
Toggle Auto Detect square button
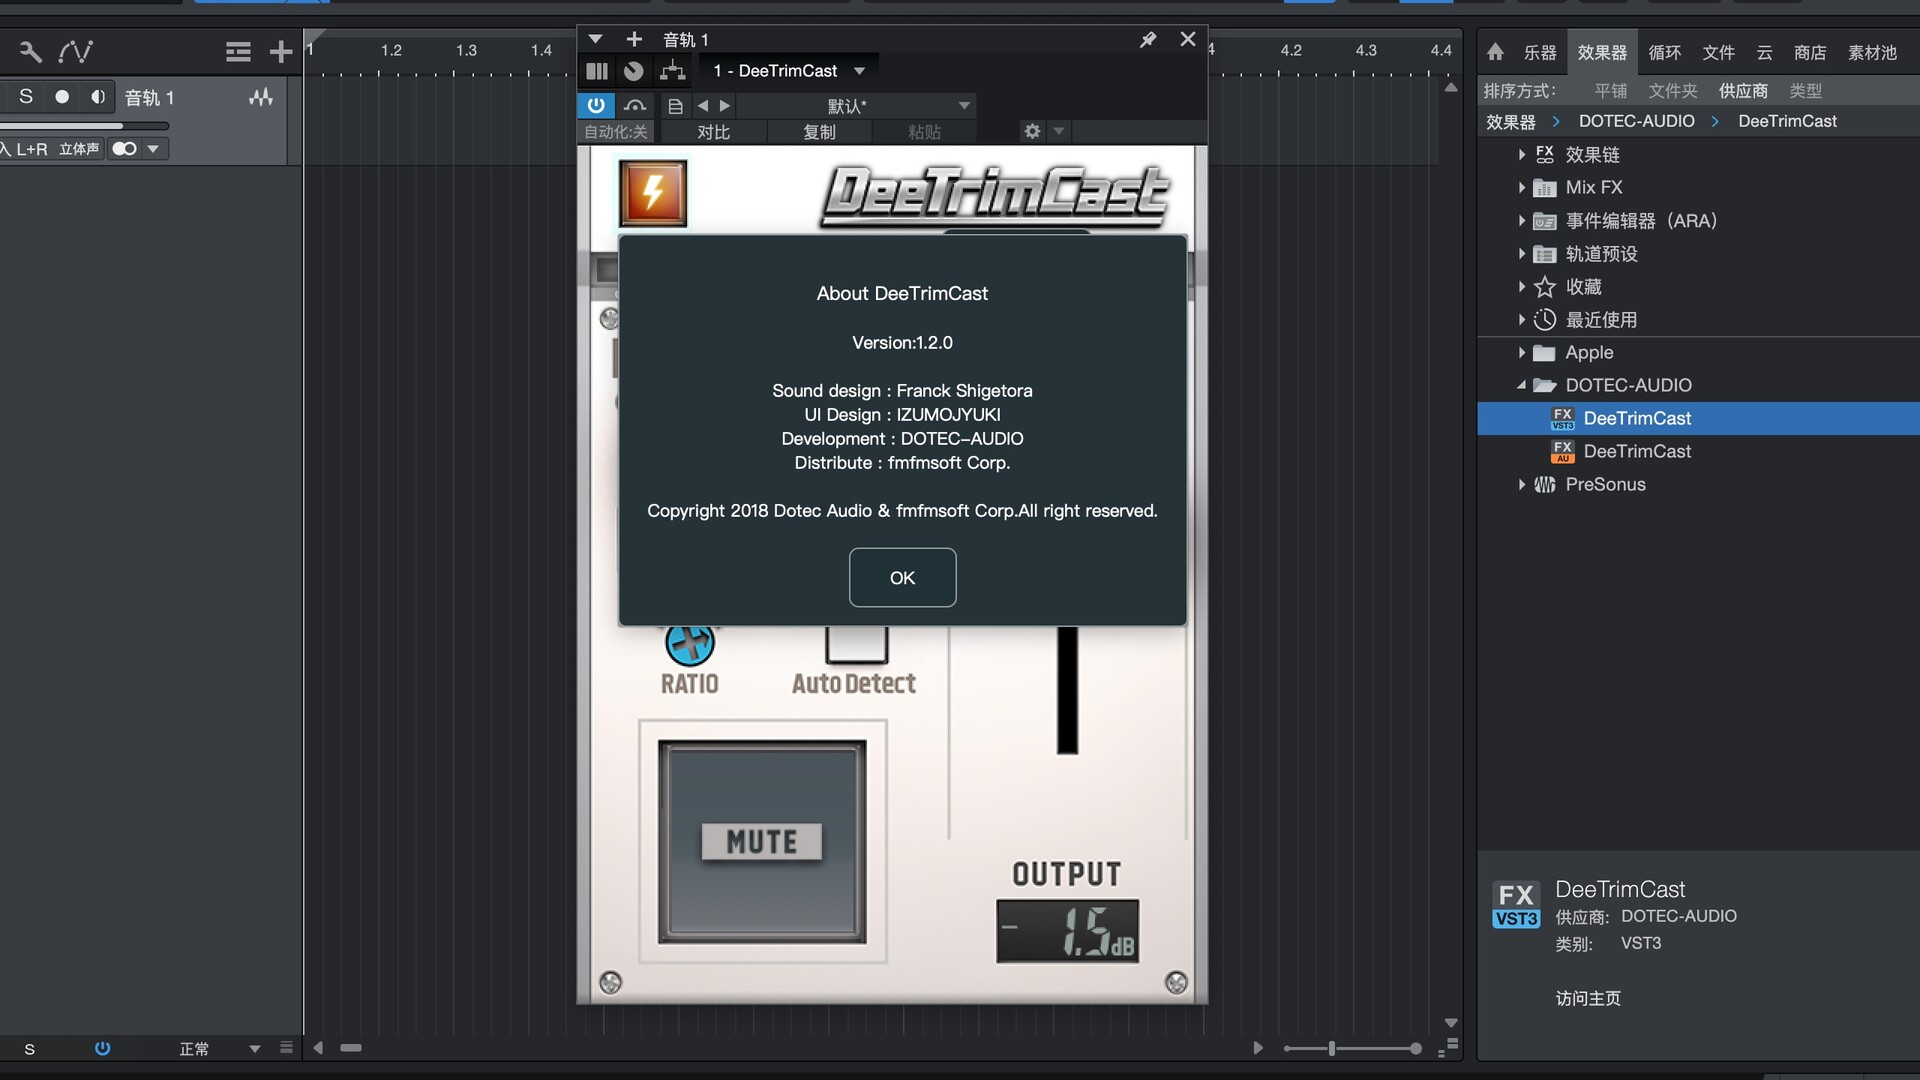pos(856,644)
